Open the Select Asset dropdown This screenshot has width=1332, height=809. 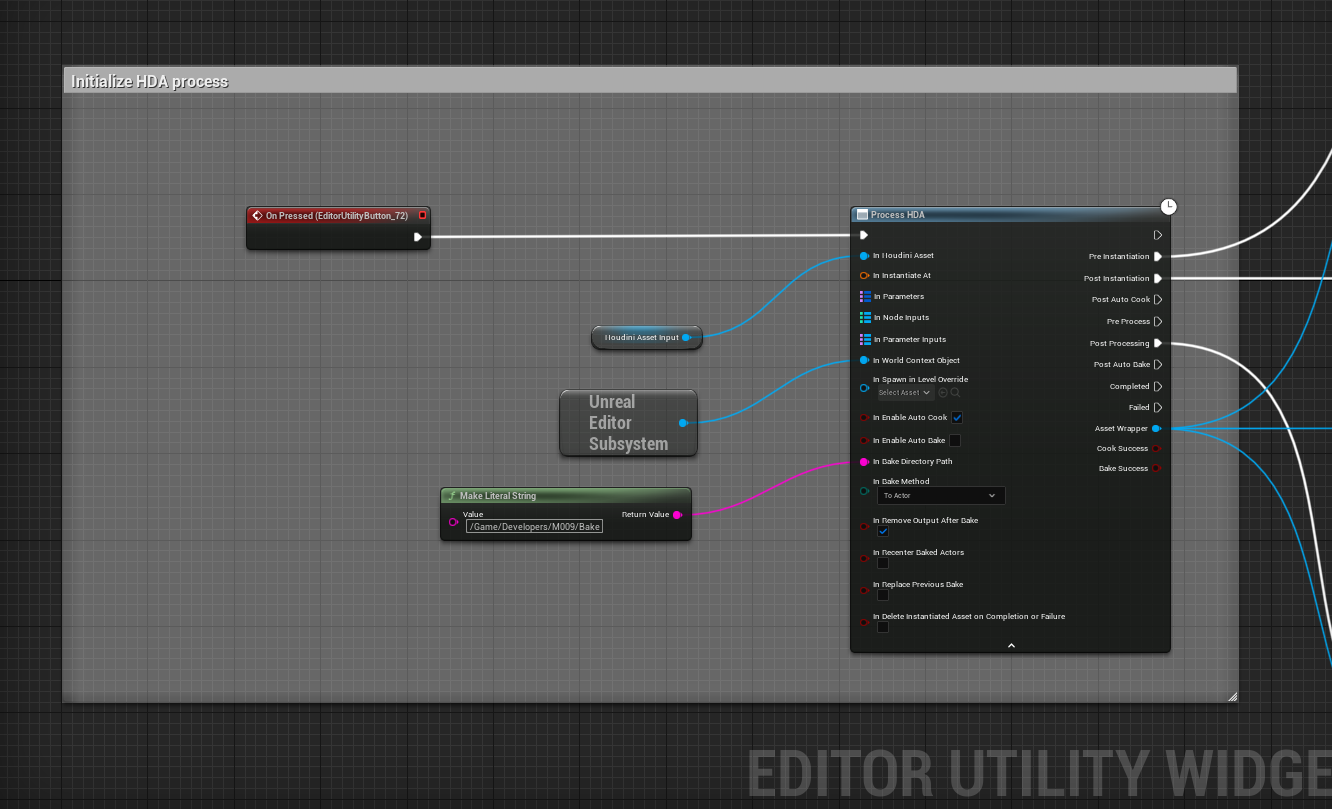pos(906,393)
